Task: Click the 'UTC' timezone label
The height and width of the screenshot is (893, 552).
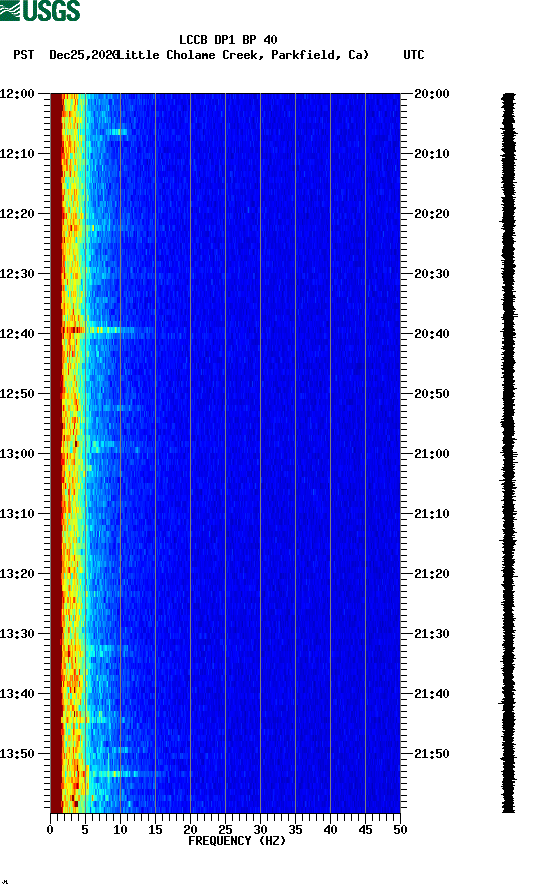Action: tap(414, 55)
